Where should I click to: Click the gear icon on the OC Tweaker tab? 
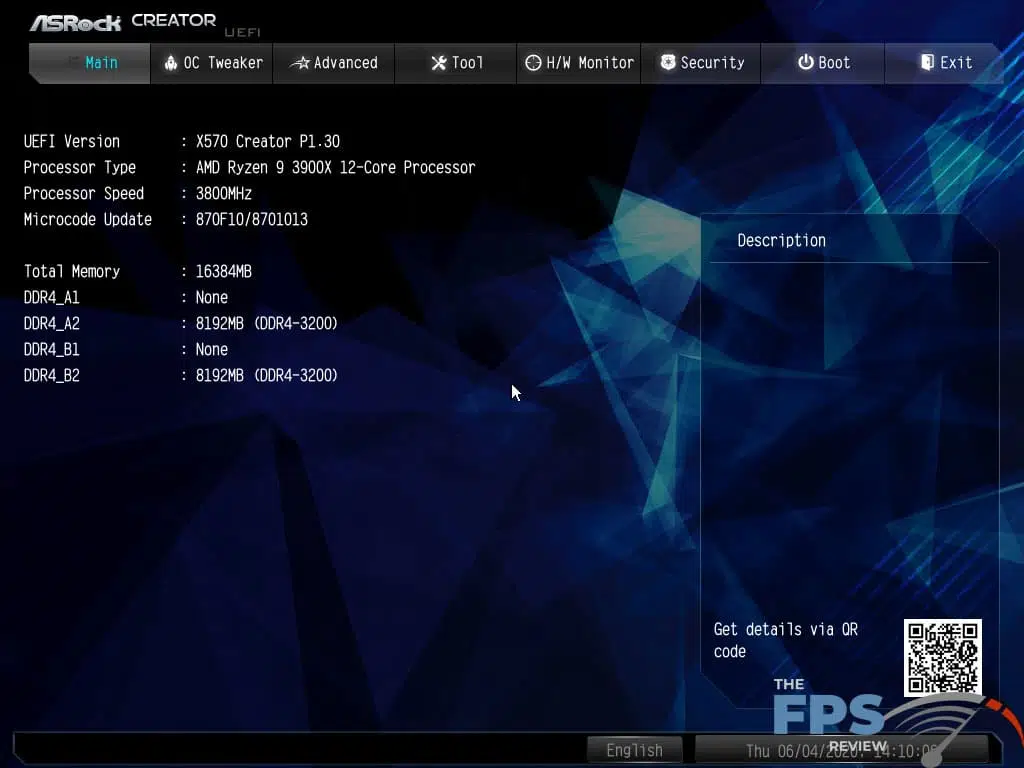coord(172,62)
